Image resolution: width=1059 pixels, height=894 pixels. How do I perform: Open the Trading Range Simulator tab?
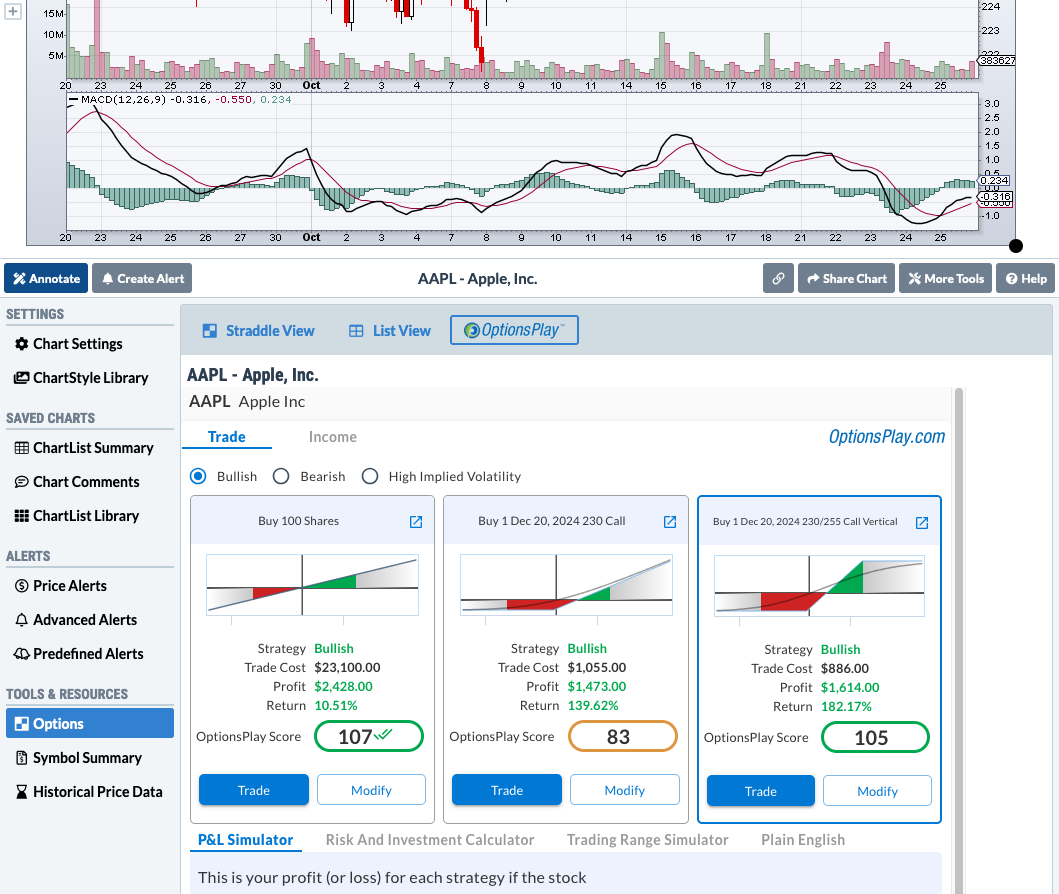point(647,840)
